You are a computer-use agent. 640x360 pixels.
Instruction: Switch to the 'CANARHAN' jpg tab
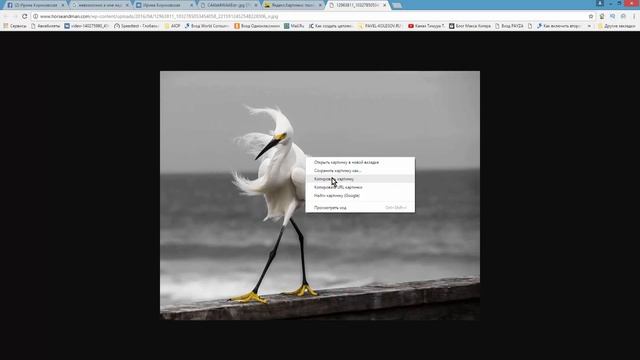pyautogui.click(x=229, y=5)
